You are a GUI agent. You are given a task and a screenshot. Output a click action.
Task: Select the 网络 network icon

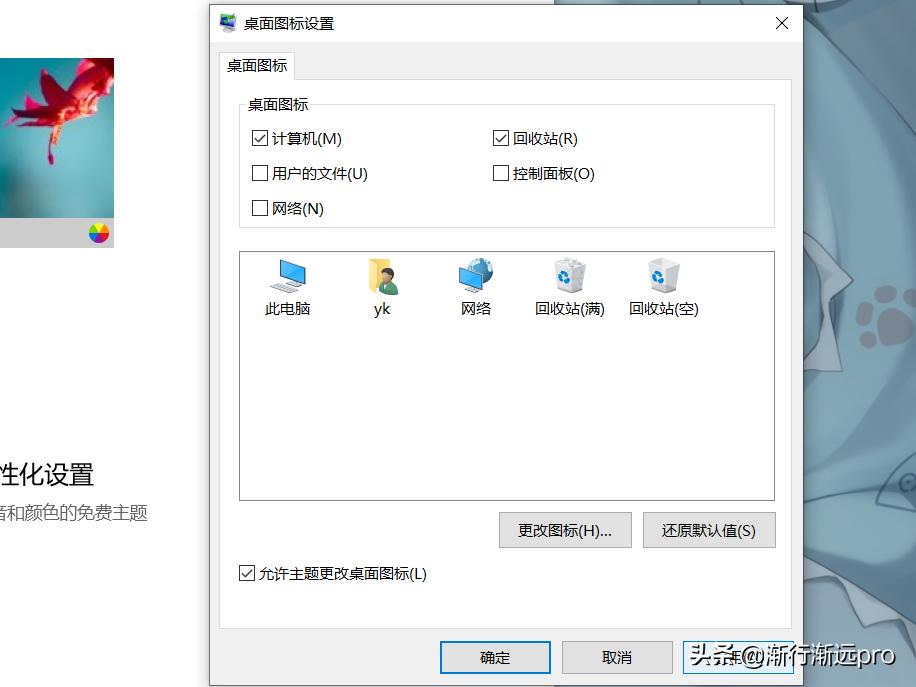pyautogui.click(x=476, y=275)
